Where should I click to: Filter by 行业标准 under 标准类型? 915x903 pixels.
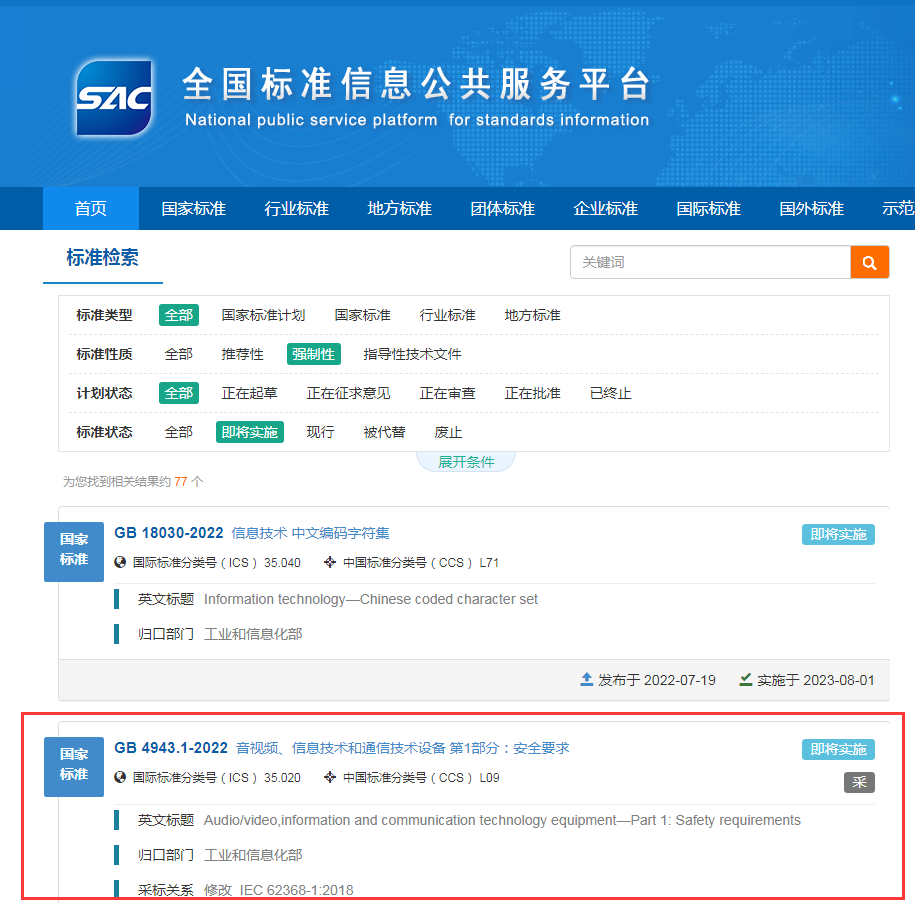448,315
